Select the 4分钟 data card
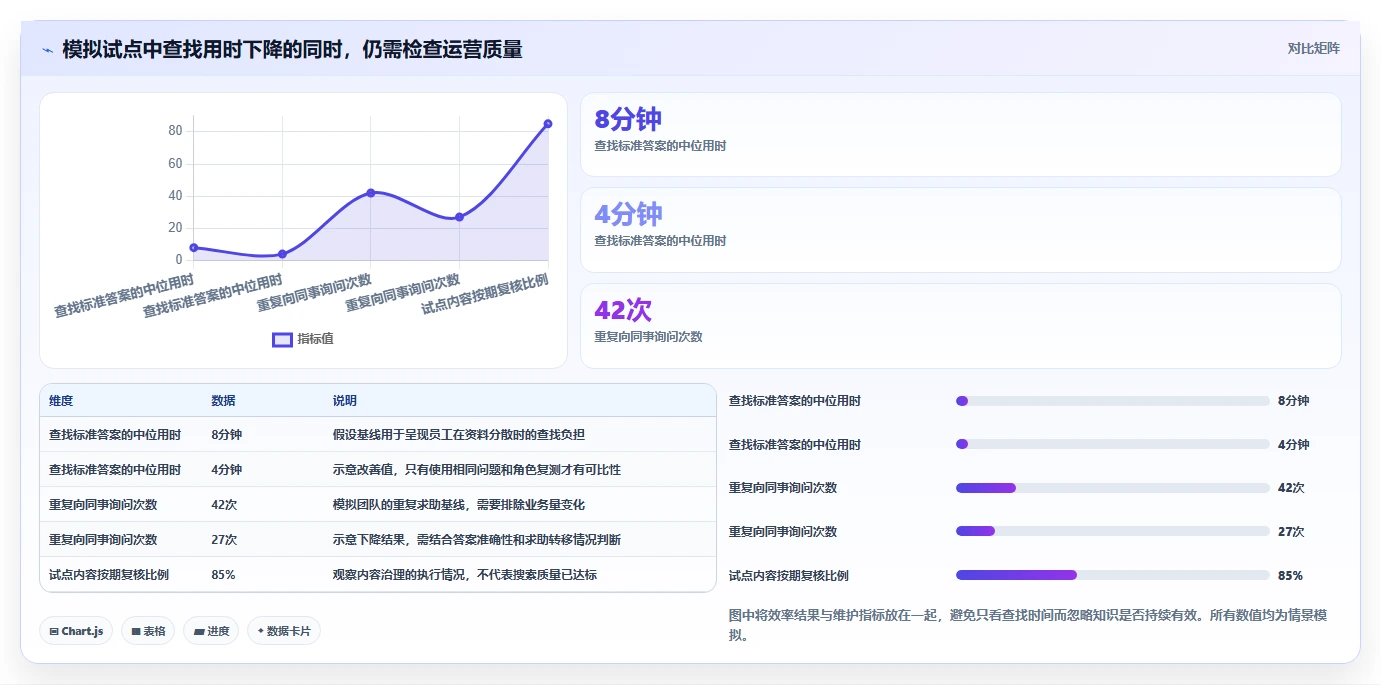Image resolution: width=1381 pixels, height=685 pixels. pos(960,230)
